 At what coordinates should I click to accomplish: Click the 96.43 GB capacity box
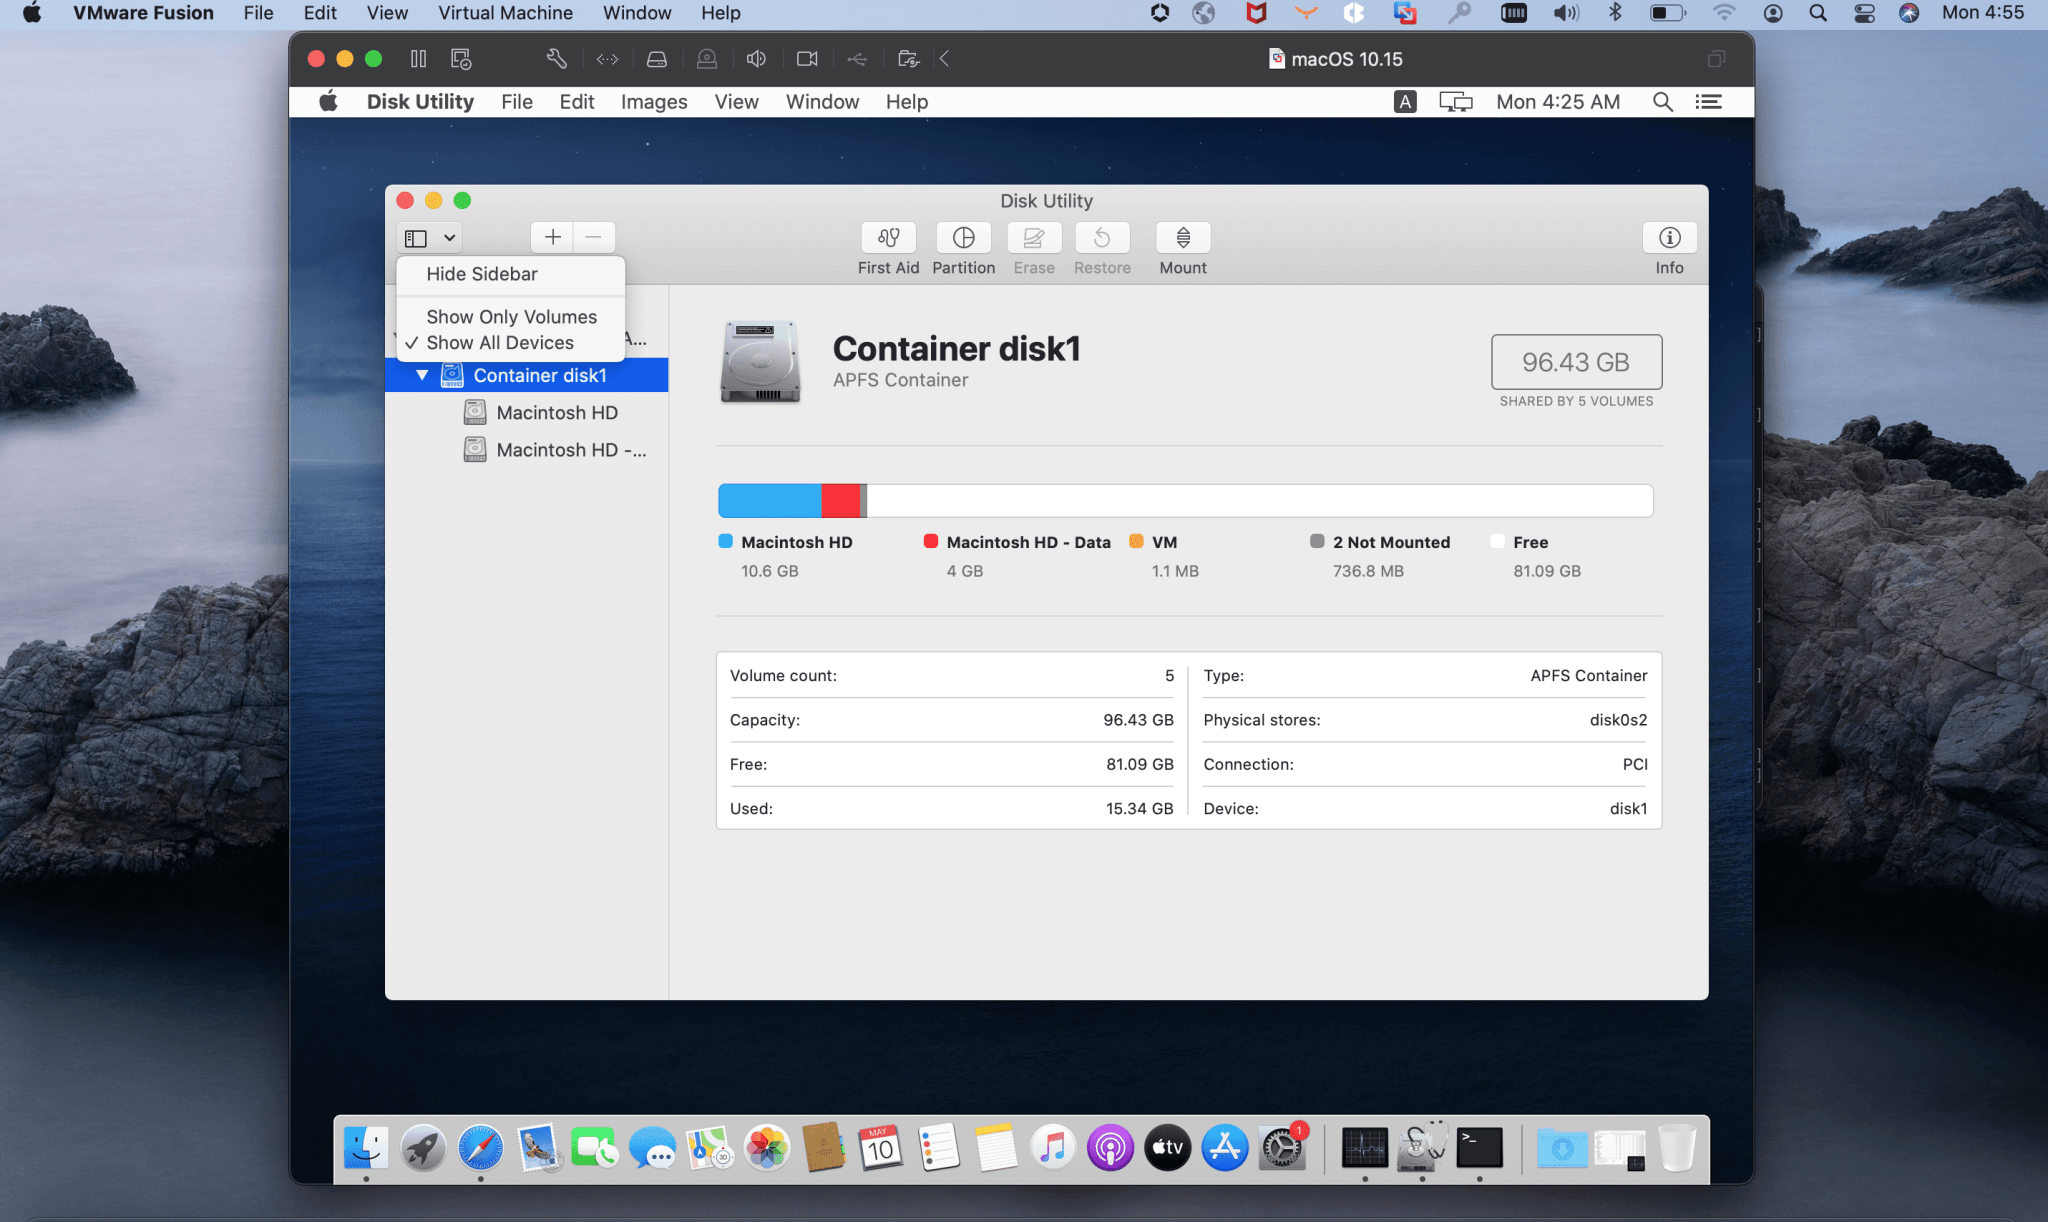coord(1576,362)
